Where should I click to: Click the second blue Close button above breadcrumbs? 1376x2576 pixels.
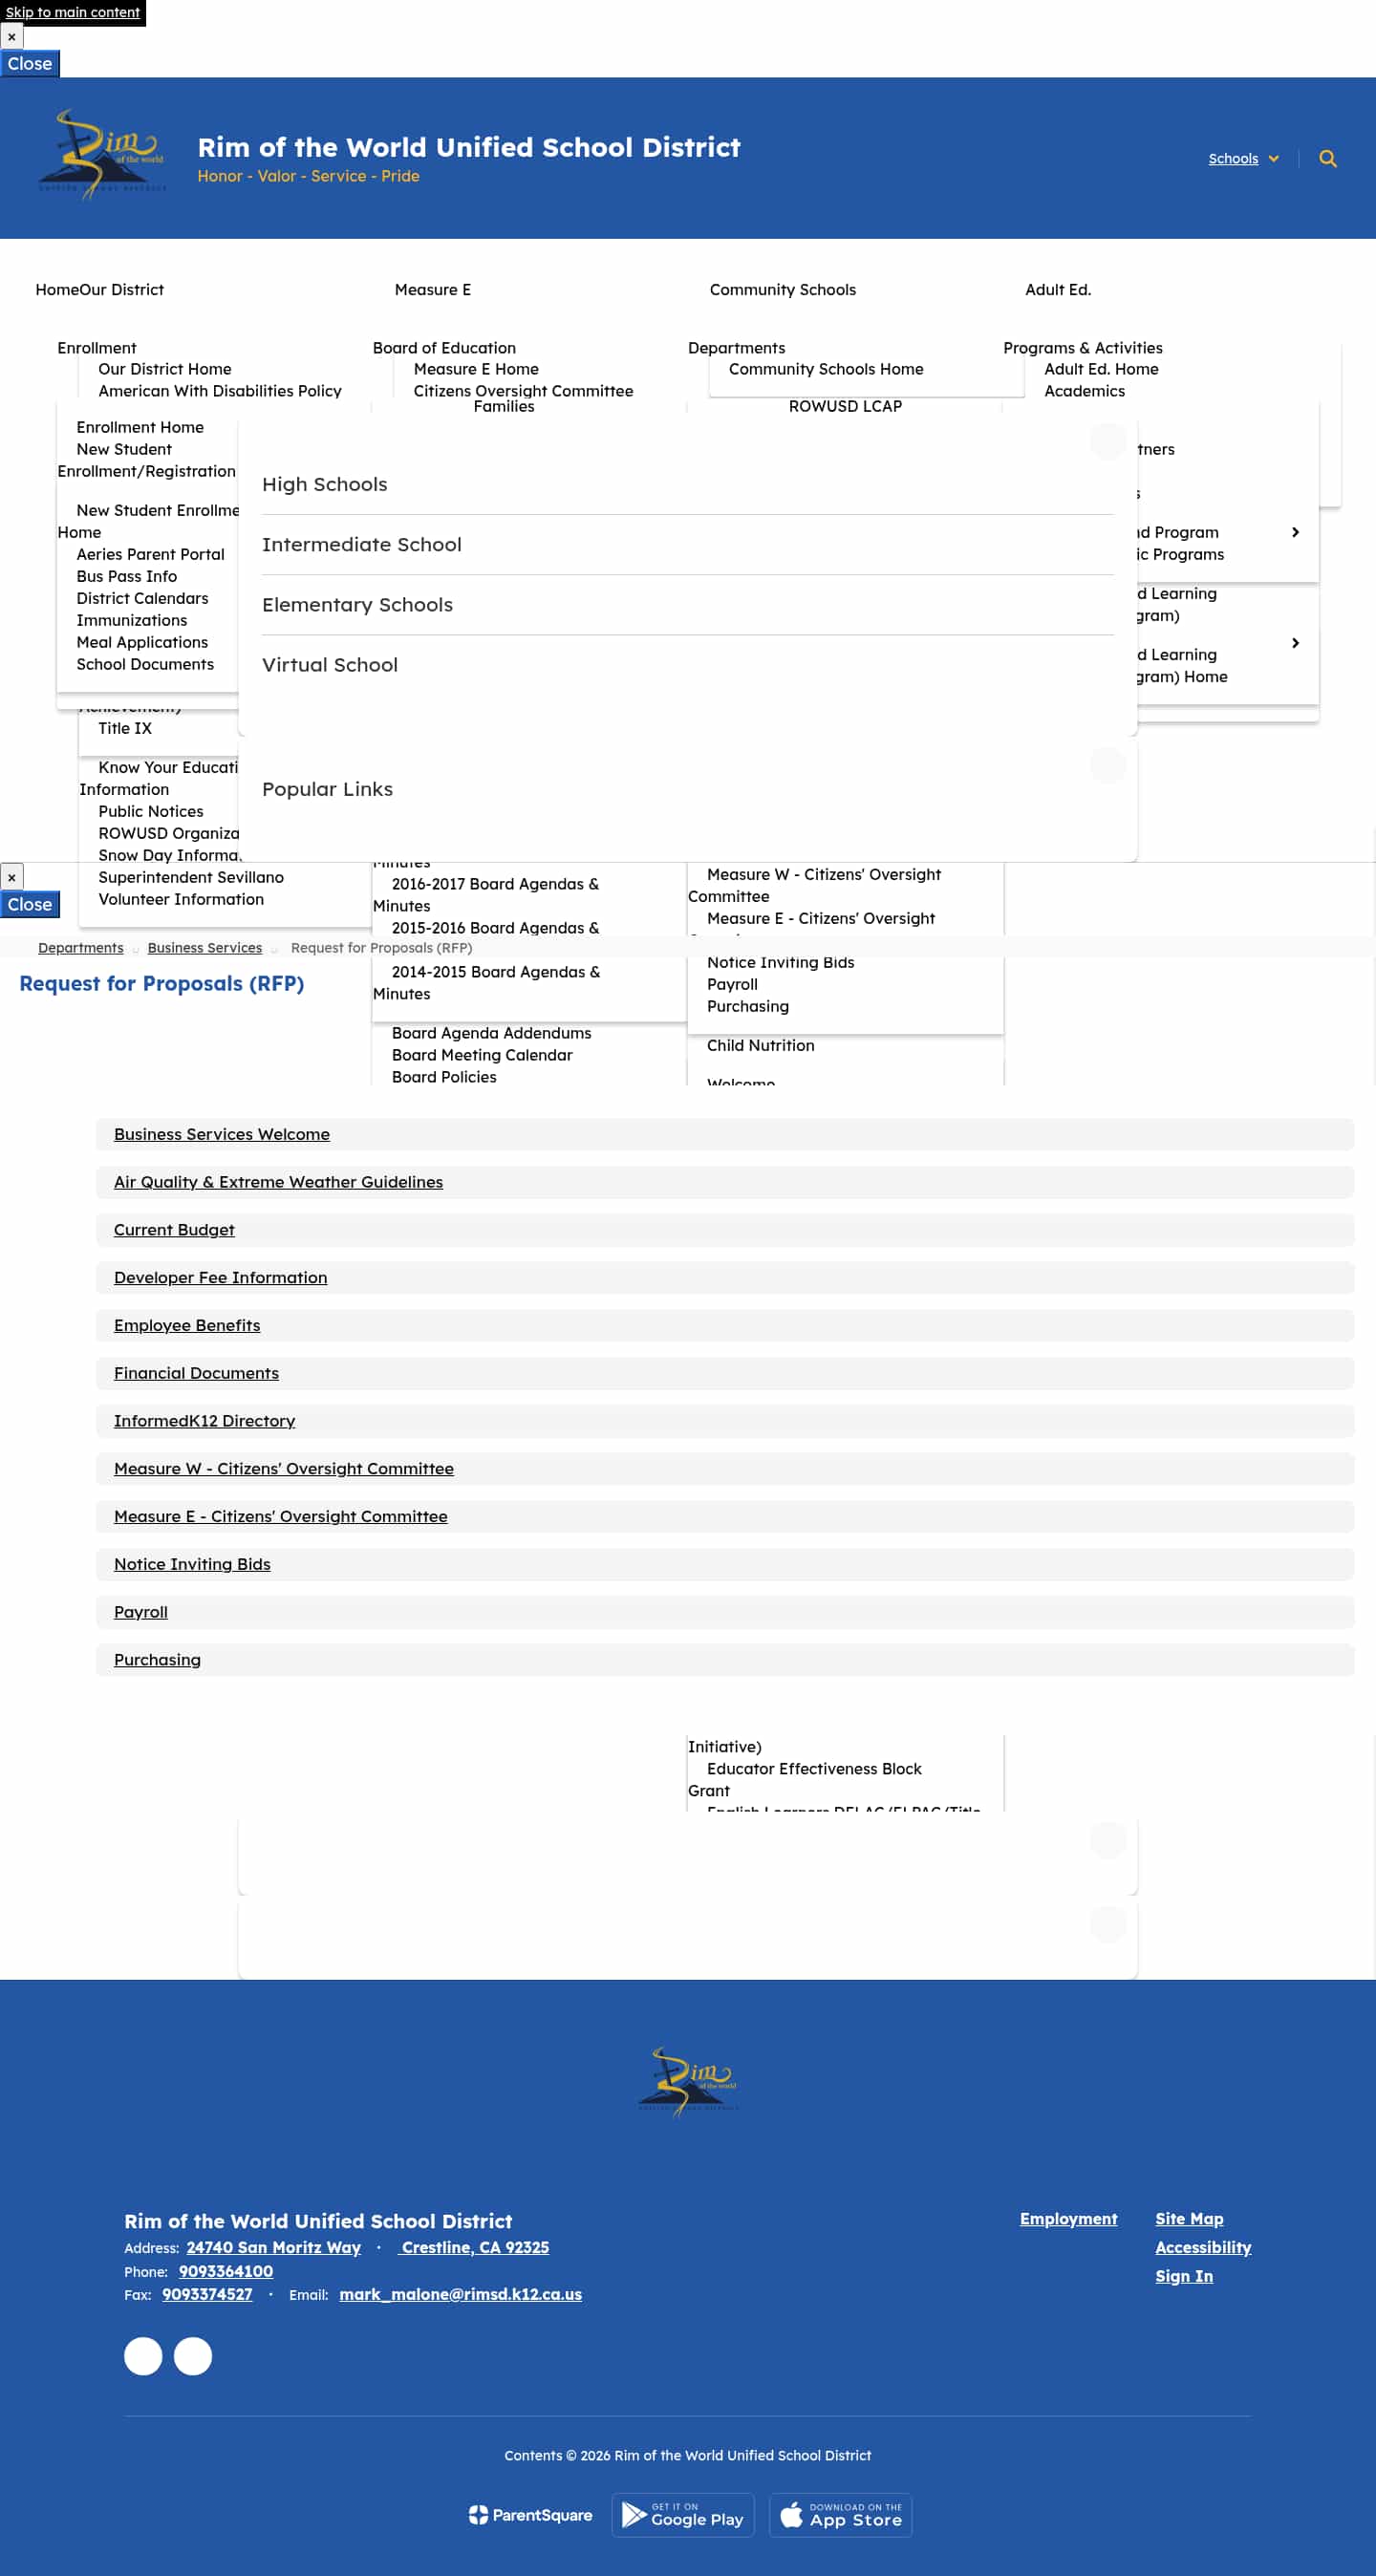(30, 904)
